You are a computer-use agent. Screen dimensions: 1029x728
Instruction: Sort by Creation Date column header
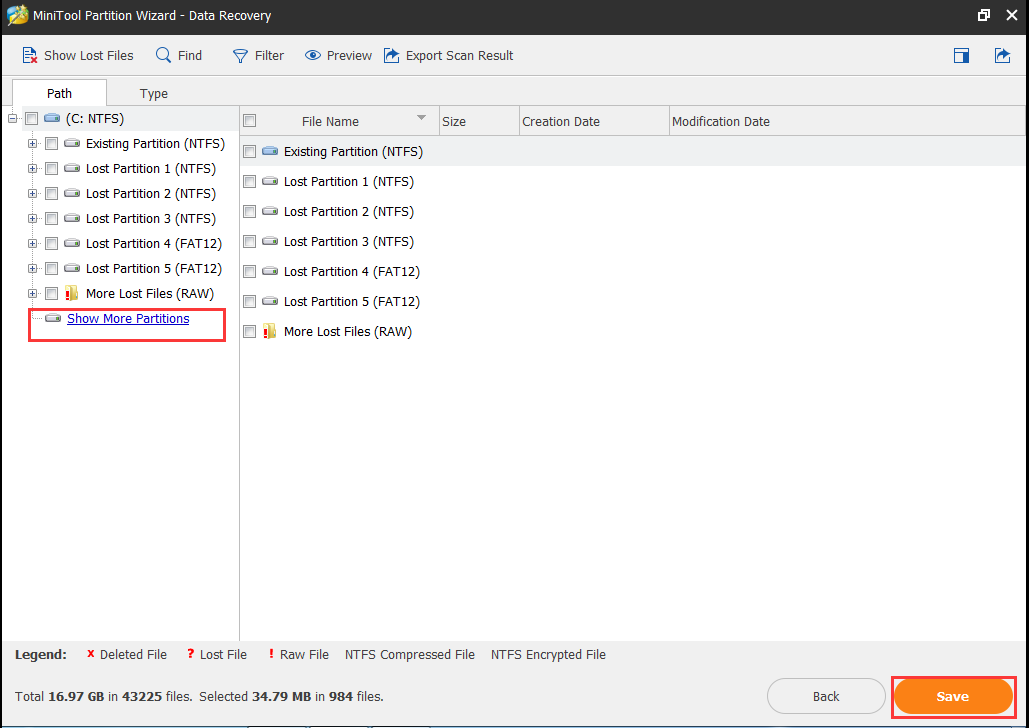(x=594, y=121)
